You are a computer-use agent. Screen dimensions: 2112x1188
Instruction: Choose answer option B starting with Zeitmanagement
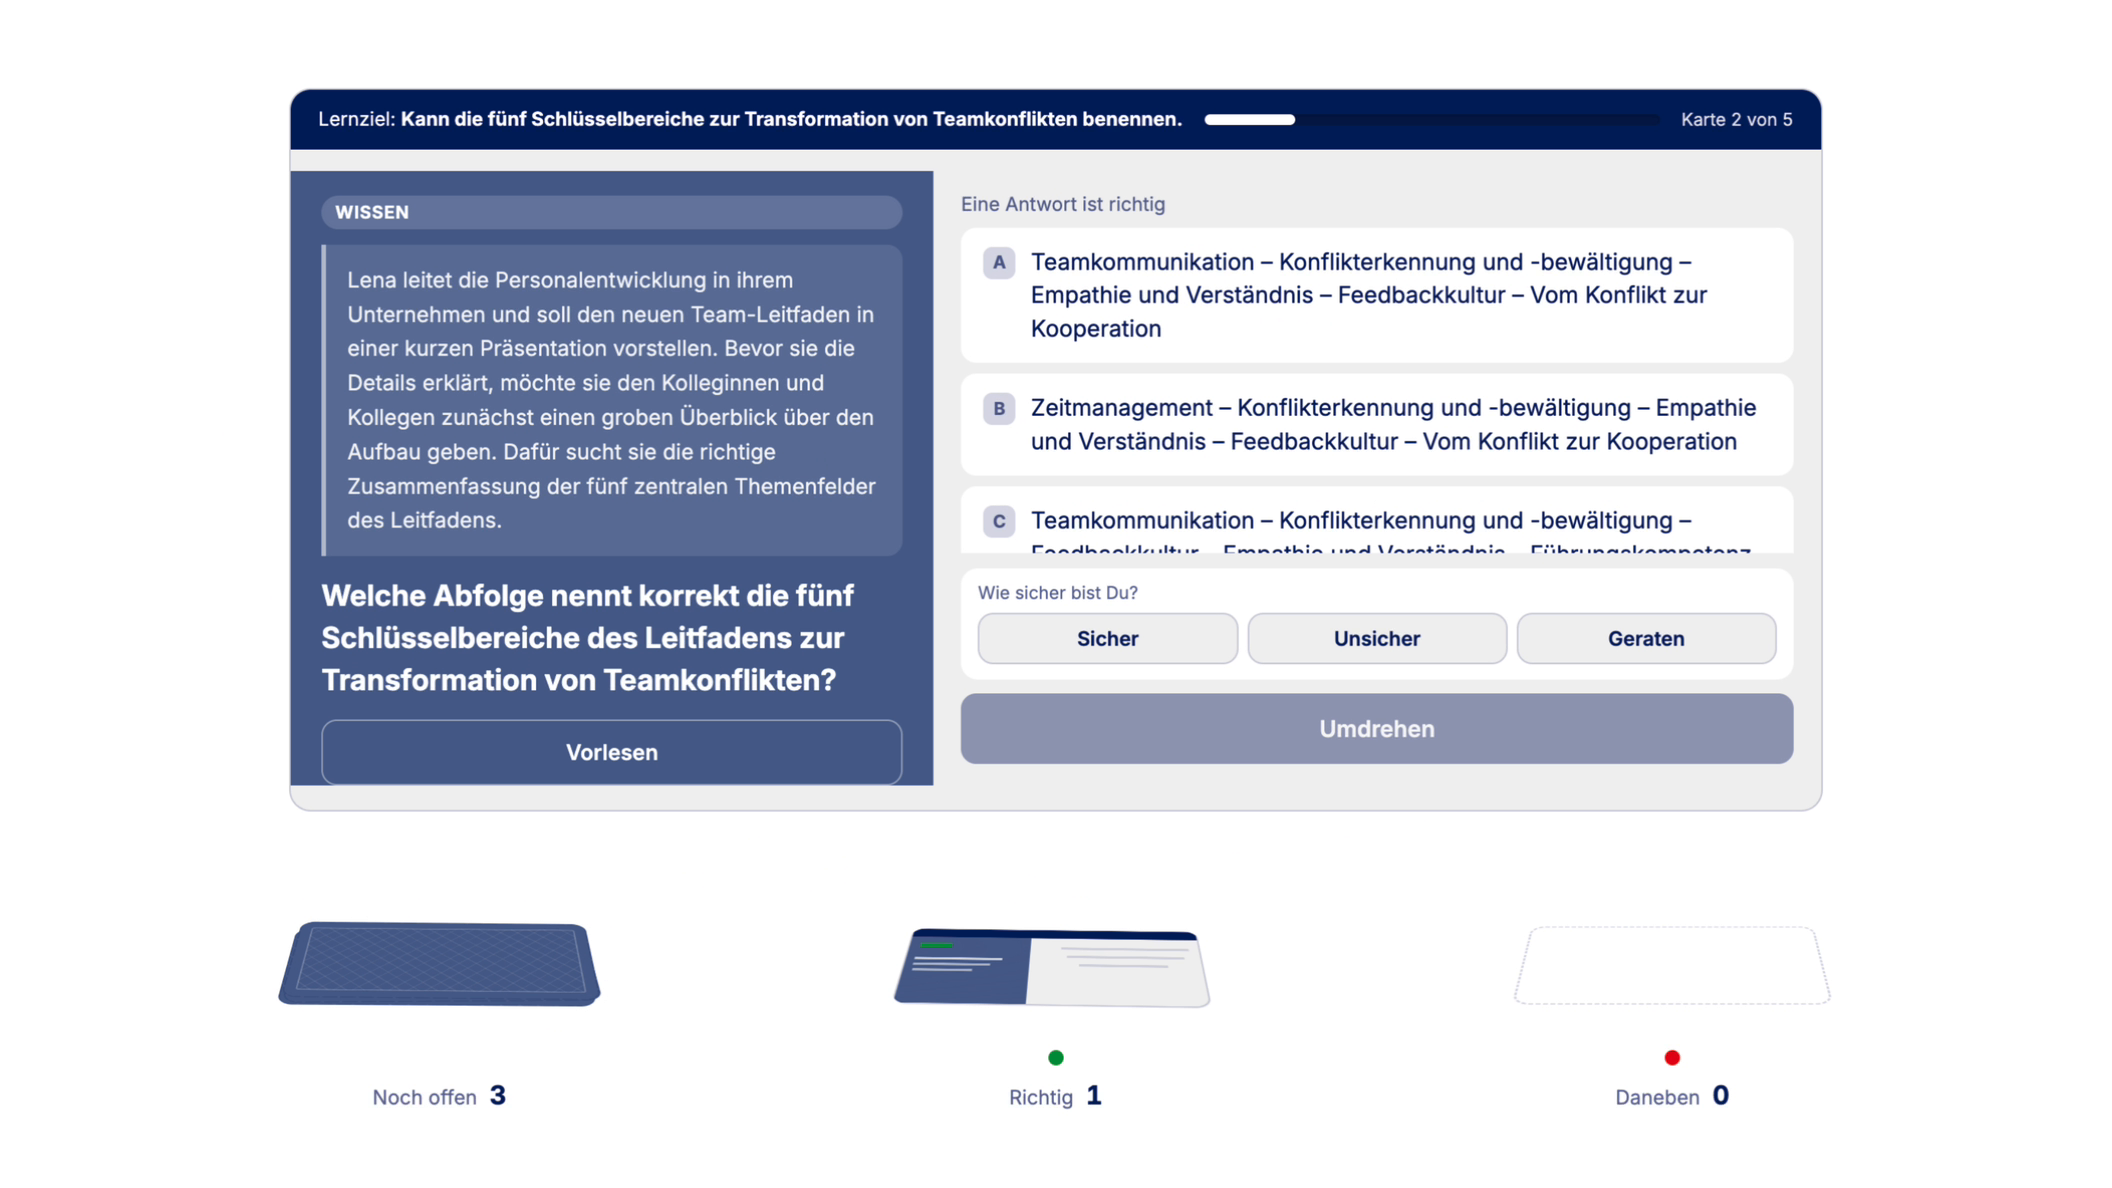click(x=1376, y=424)
